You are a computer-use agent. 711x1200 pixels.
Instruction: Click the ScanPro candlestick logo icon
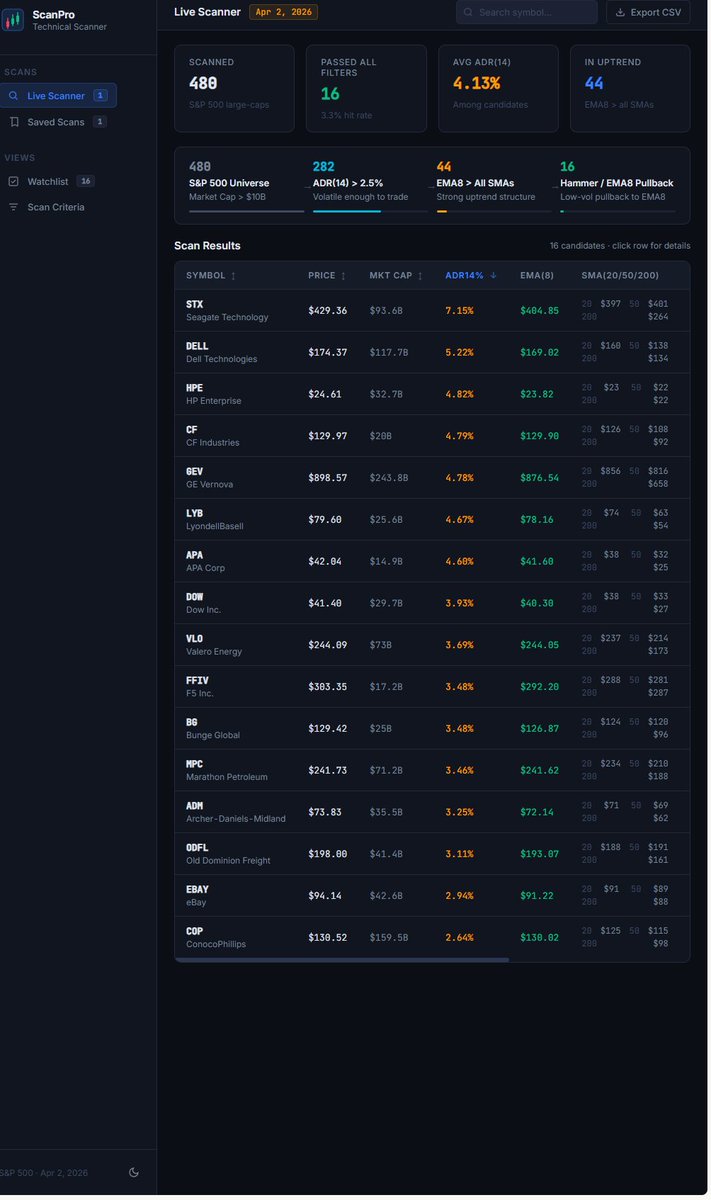pos(13,20)
